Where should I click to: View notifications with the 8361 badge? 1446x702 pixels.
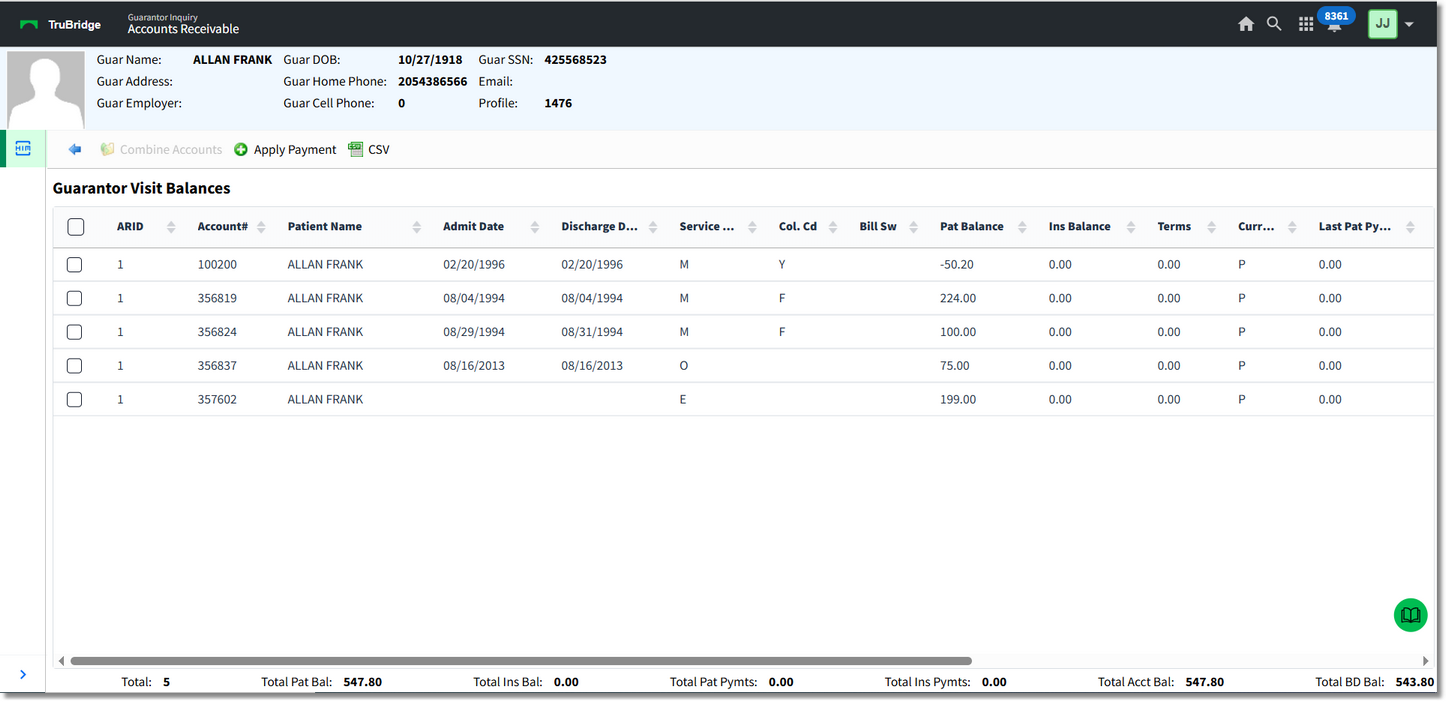click(1335, 20)
